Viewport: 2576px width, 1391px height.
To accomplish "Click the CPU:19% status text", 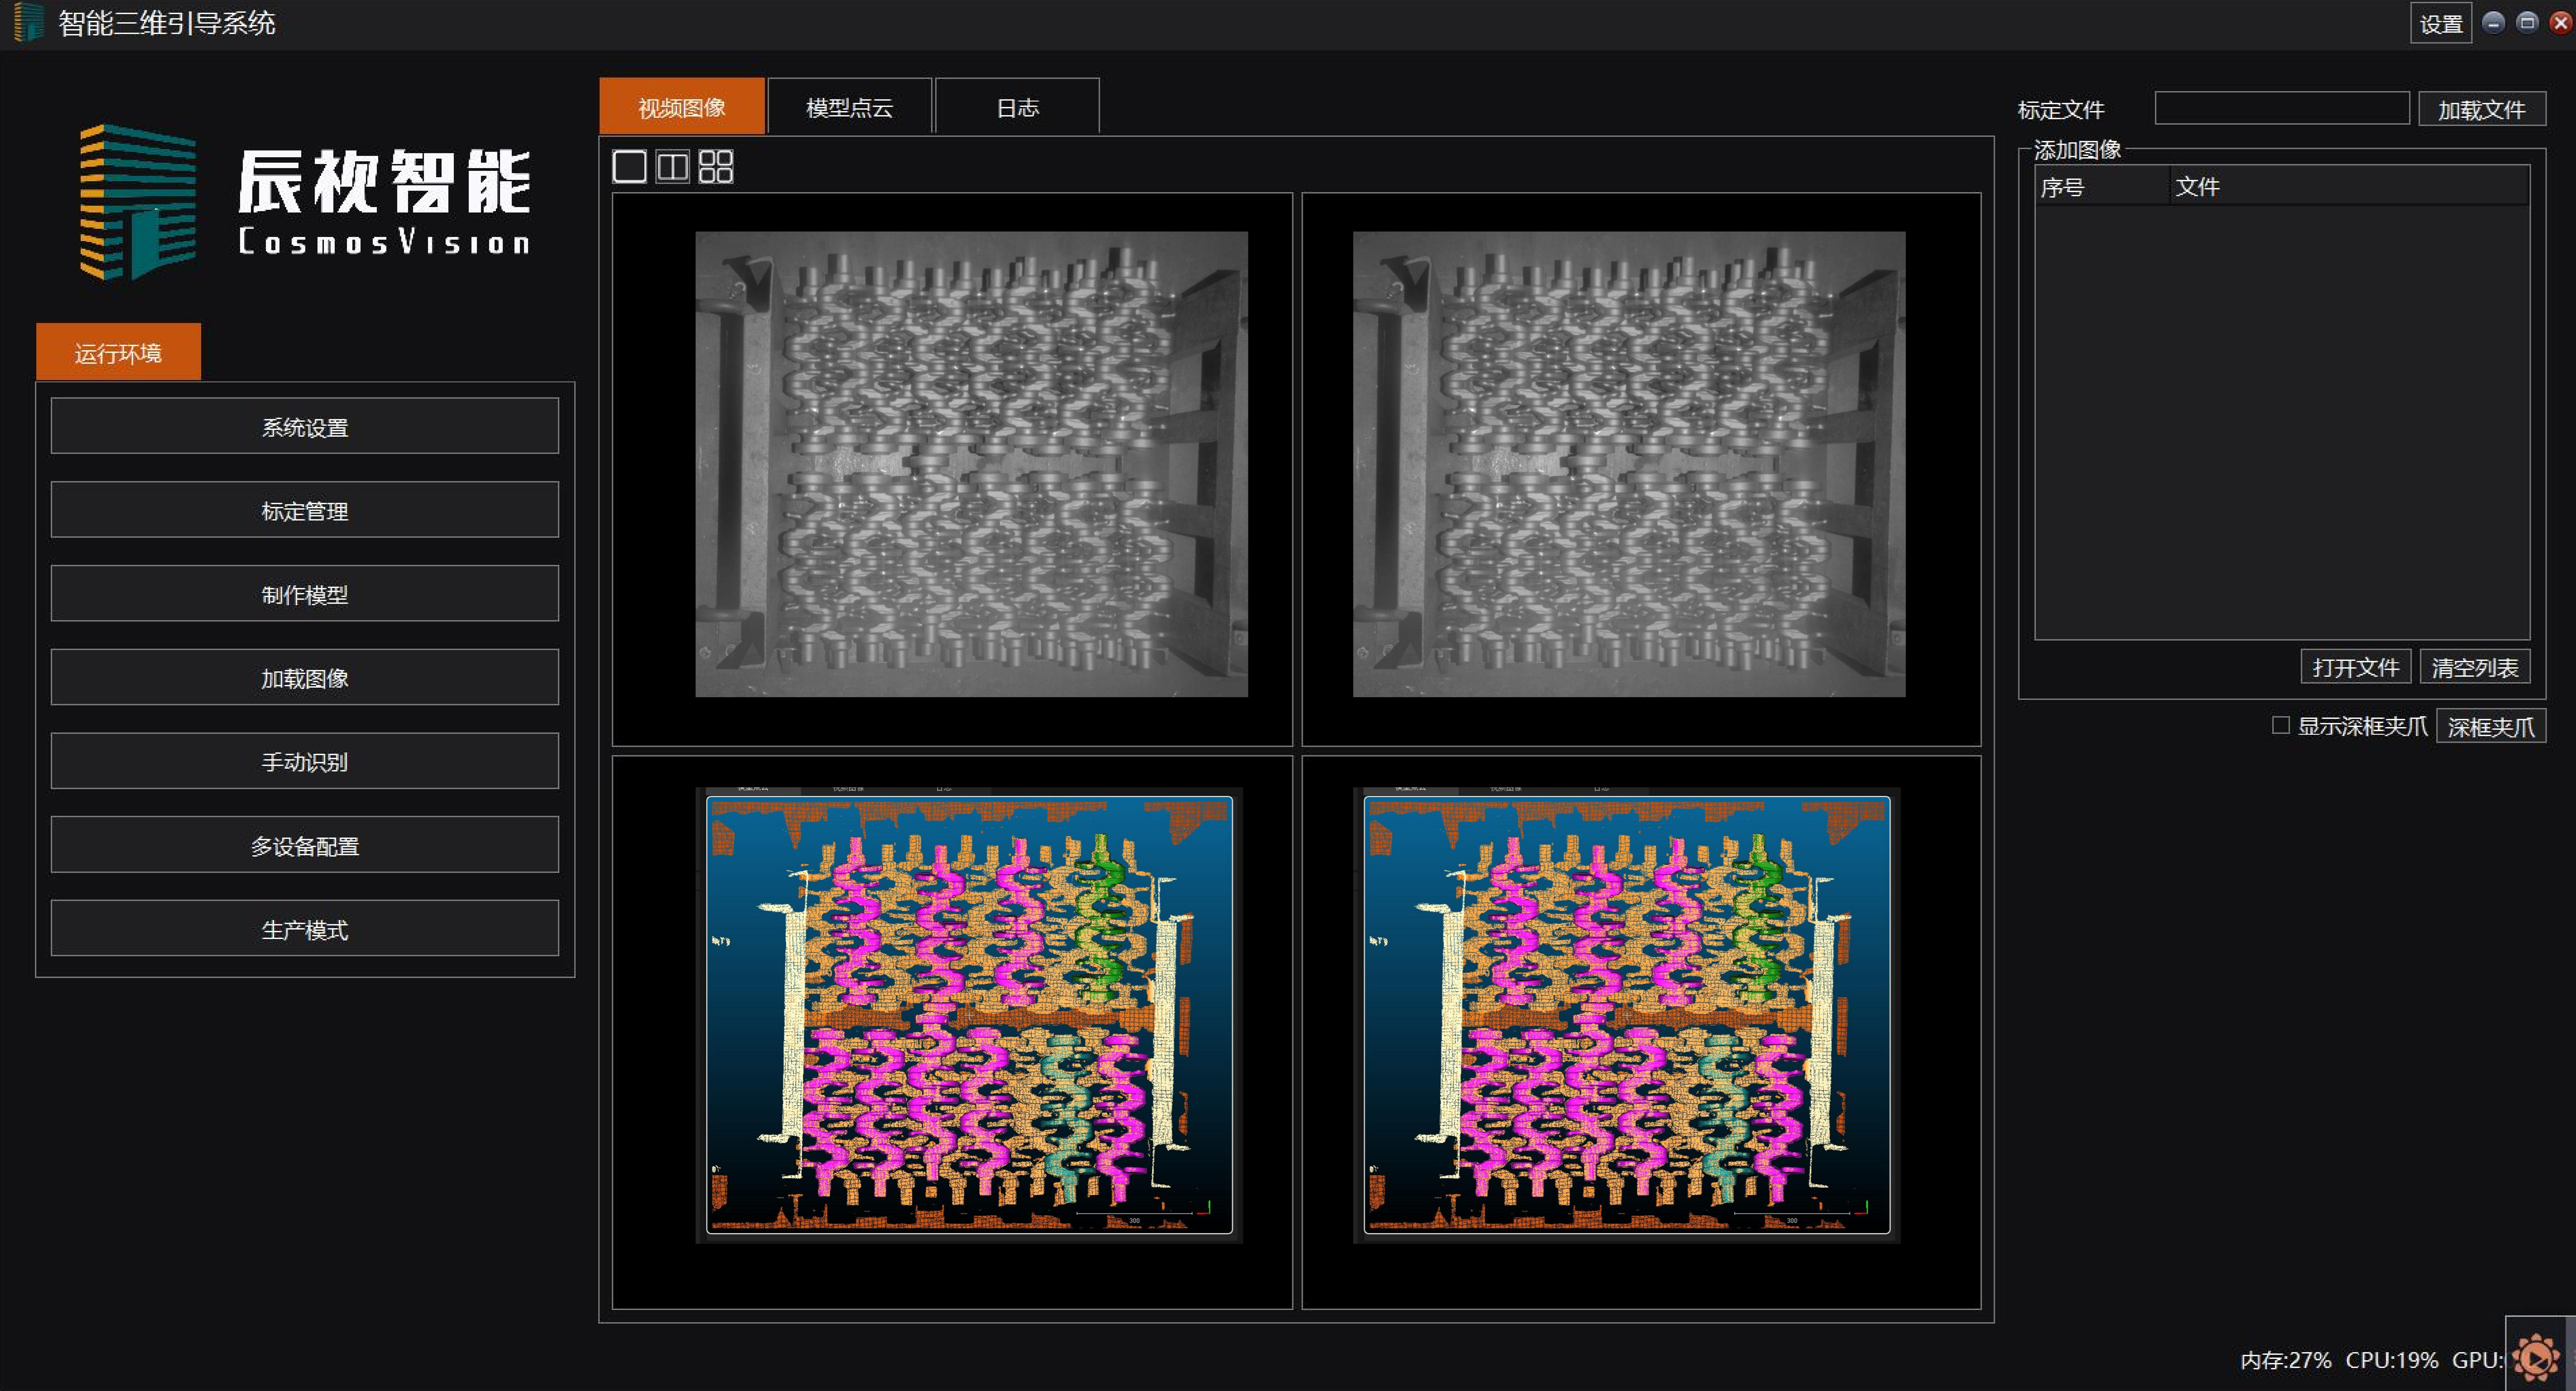I will pyautogui.click(x=2392, y=1360).
